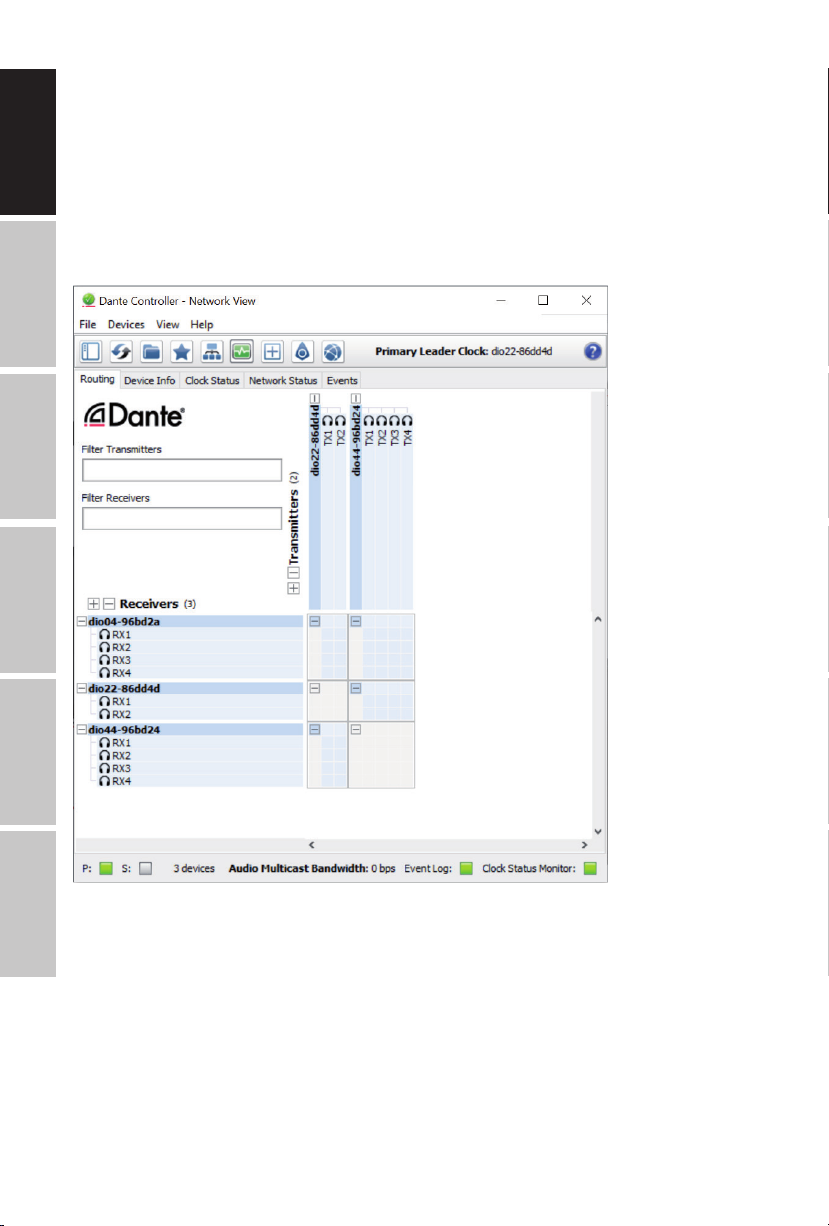Screen dimensions: 829x1226
Task: Click the plus-box toolbar icon
Action: coord(272,351)
